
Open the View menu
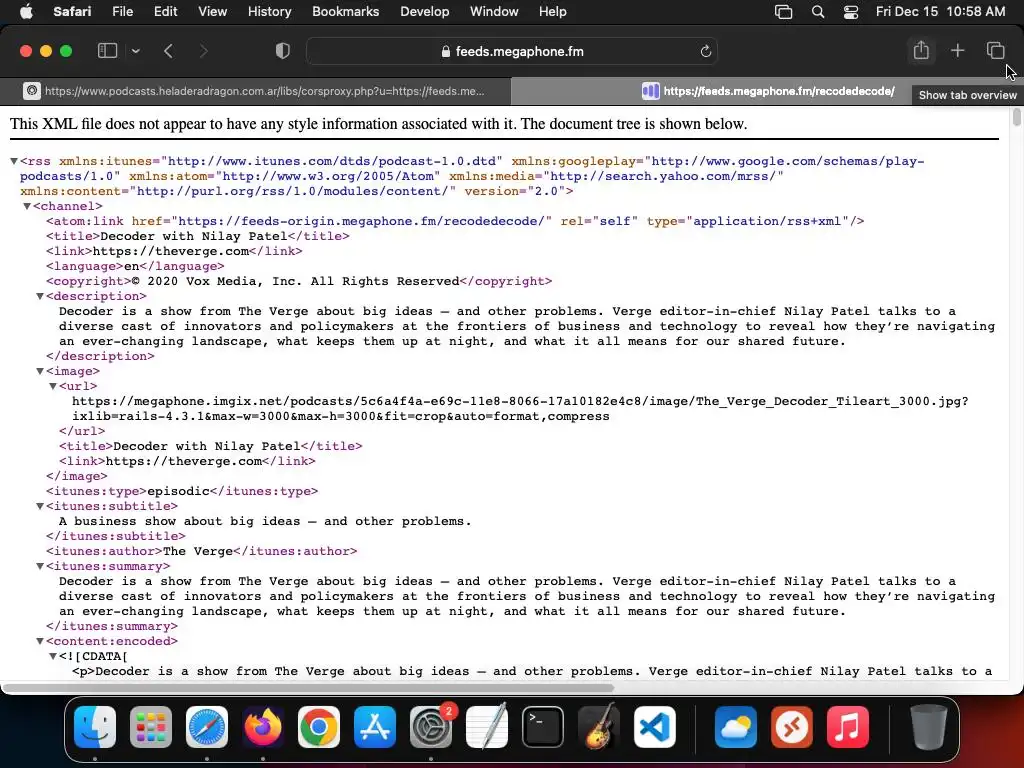pos(212,11)
